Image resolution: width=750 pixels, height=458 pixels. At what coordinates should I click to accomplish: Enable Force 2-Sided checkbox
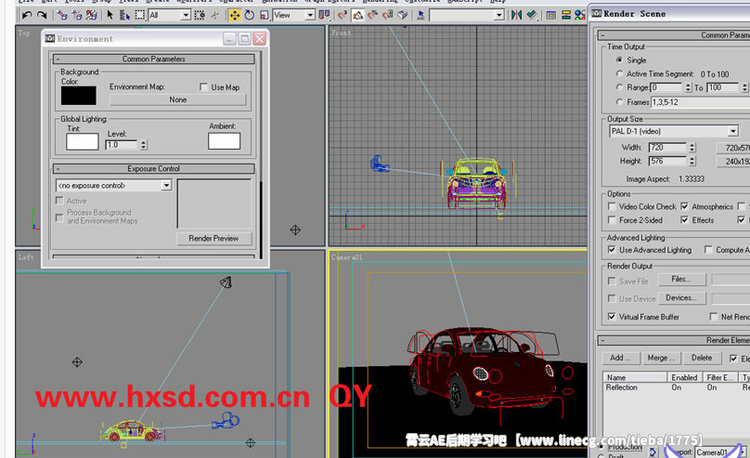(611, 220)
